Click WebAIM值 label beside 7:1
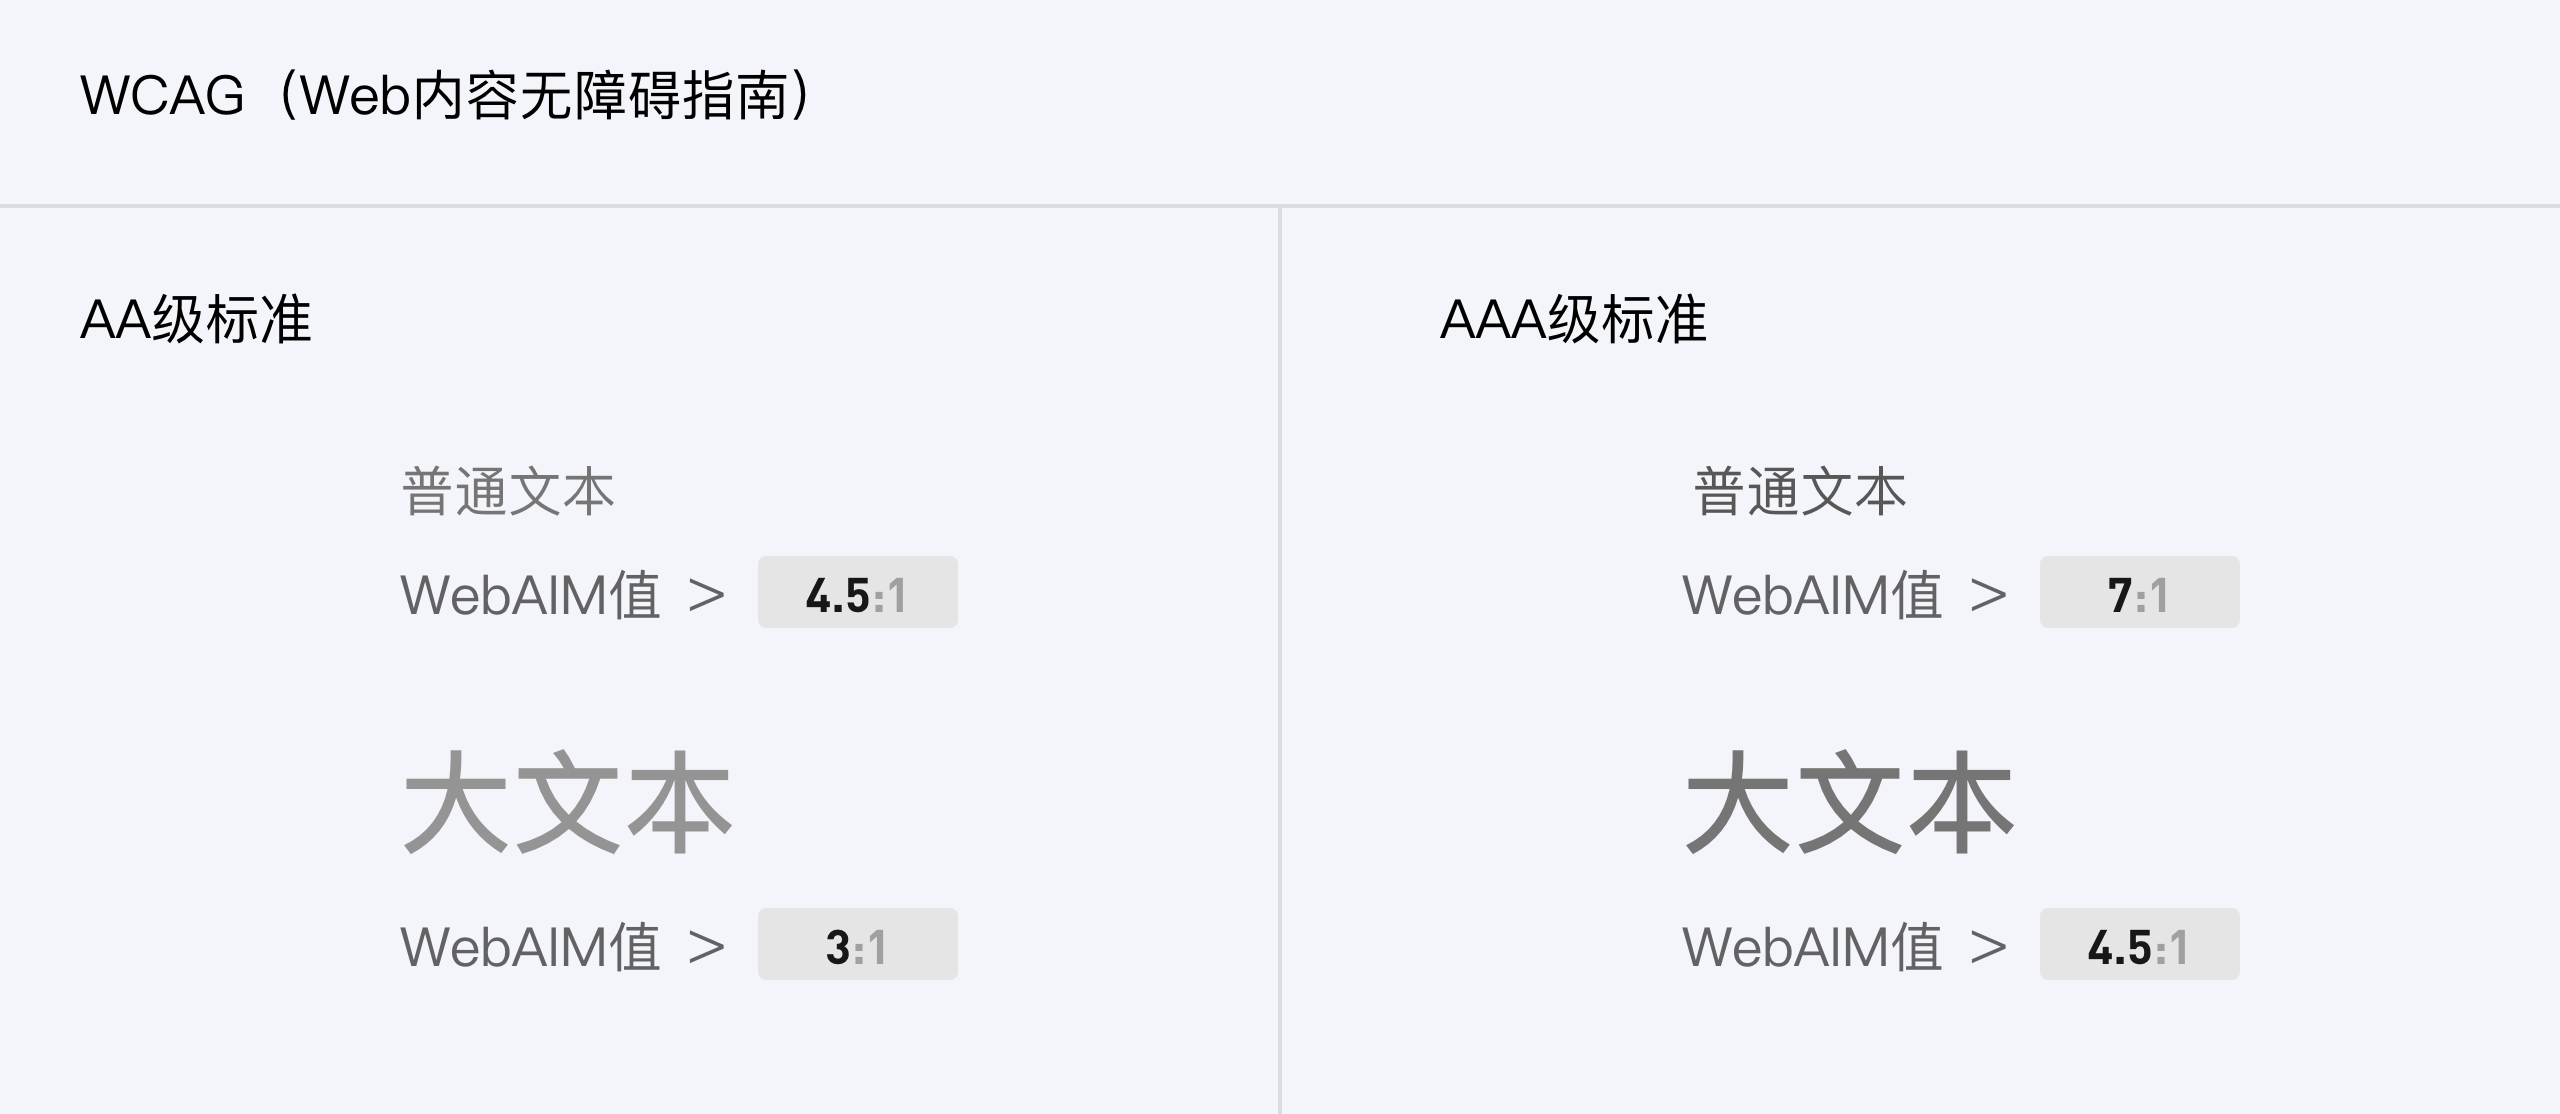Image resolution: width=2560 pixels, height=1114 pixels. (1812, 595)
